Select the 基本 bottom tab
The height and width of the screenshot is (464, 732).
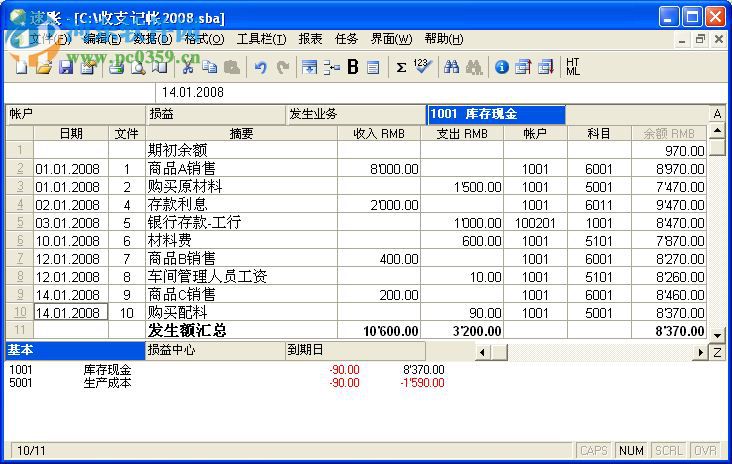click(75, 350)
